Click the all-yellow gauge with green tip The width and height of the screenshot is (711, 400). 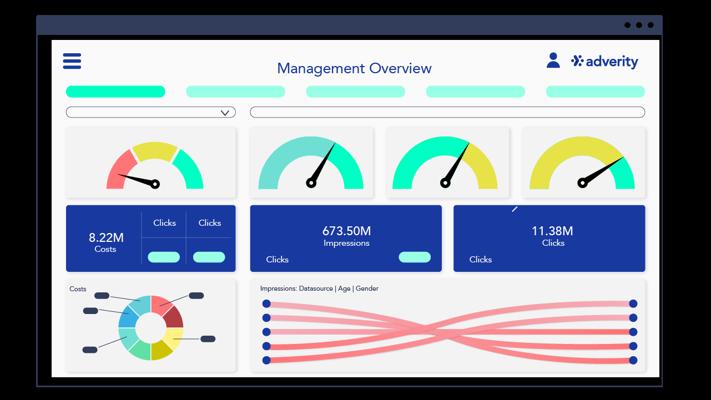click(x=582, y=163)
